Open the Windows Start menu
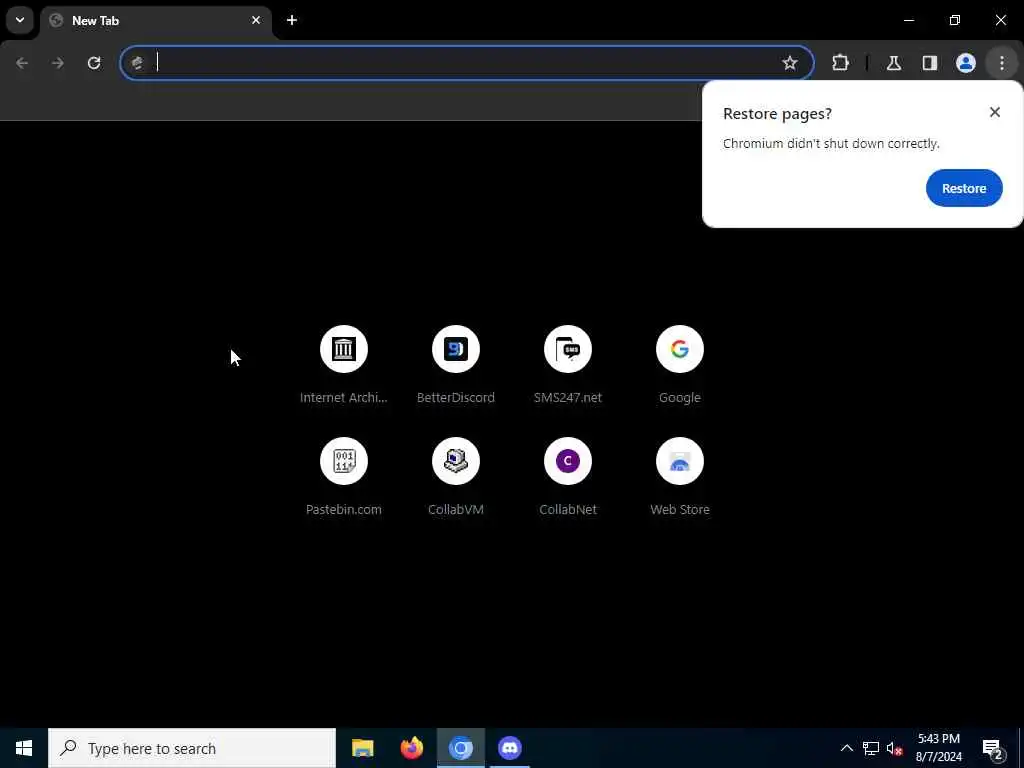Screen dimensions: 1024x768 click(24, 748)
